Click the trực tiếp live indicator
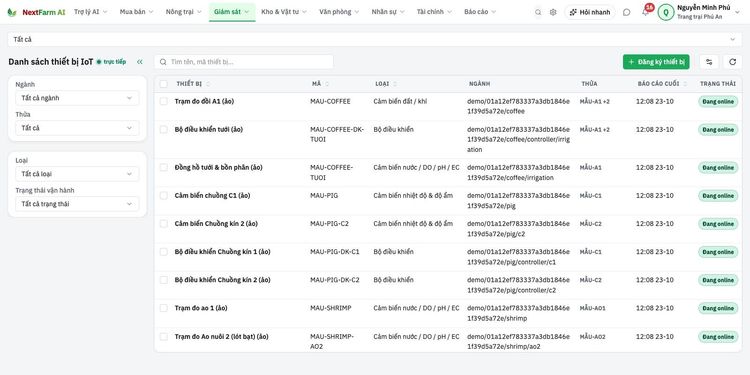Viewport: 750px width, 375px height. pyautogui.click(x=111, y=62)
